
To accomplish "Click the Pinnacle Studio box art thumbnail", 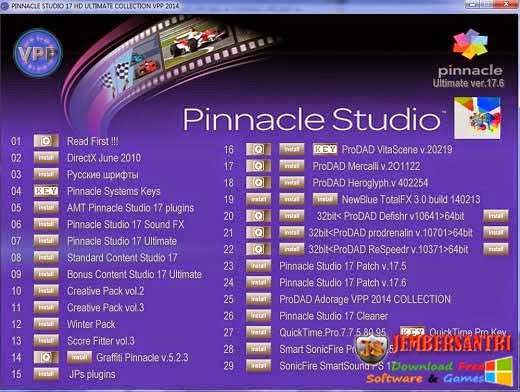I will tap(477, 118).
